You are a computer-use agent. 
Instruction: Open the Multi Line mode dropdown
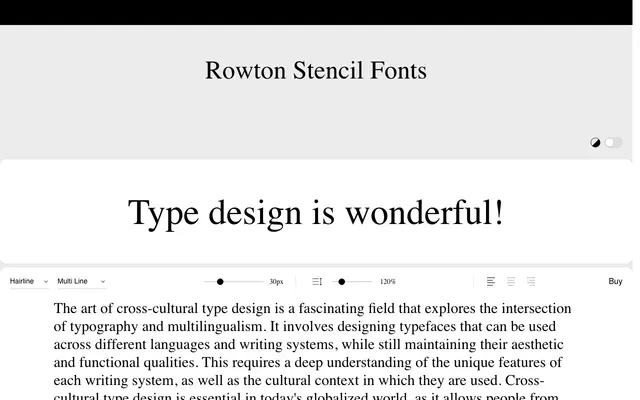82,281
